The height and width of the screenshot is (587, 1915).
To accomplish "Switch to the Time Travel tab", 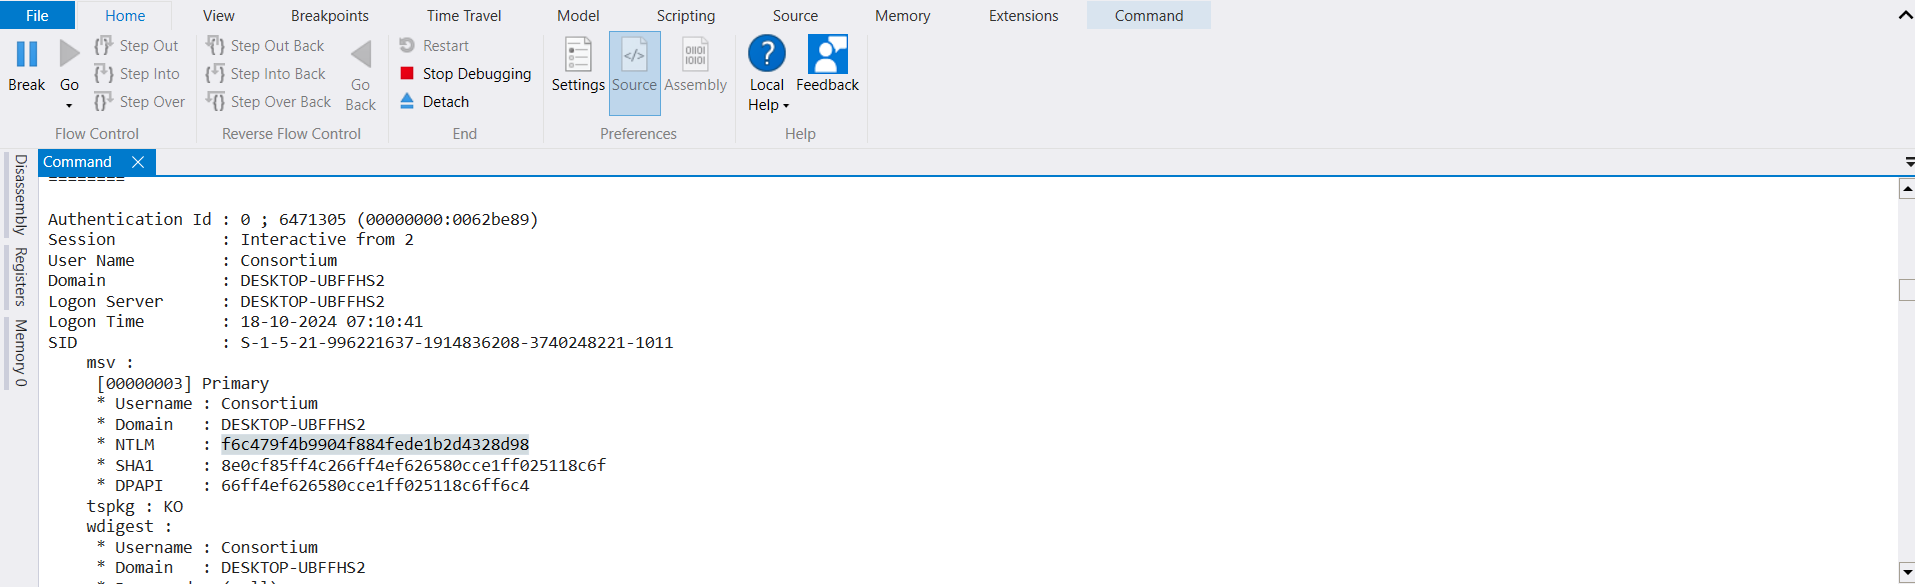I will pos(464,15).
